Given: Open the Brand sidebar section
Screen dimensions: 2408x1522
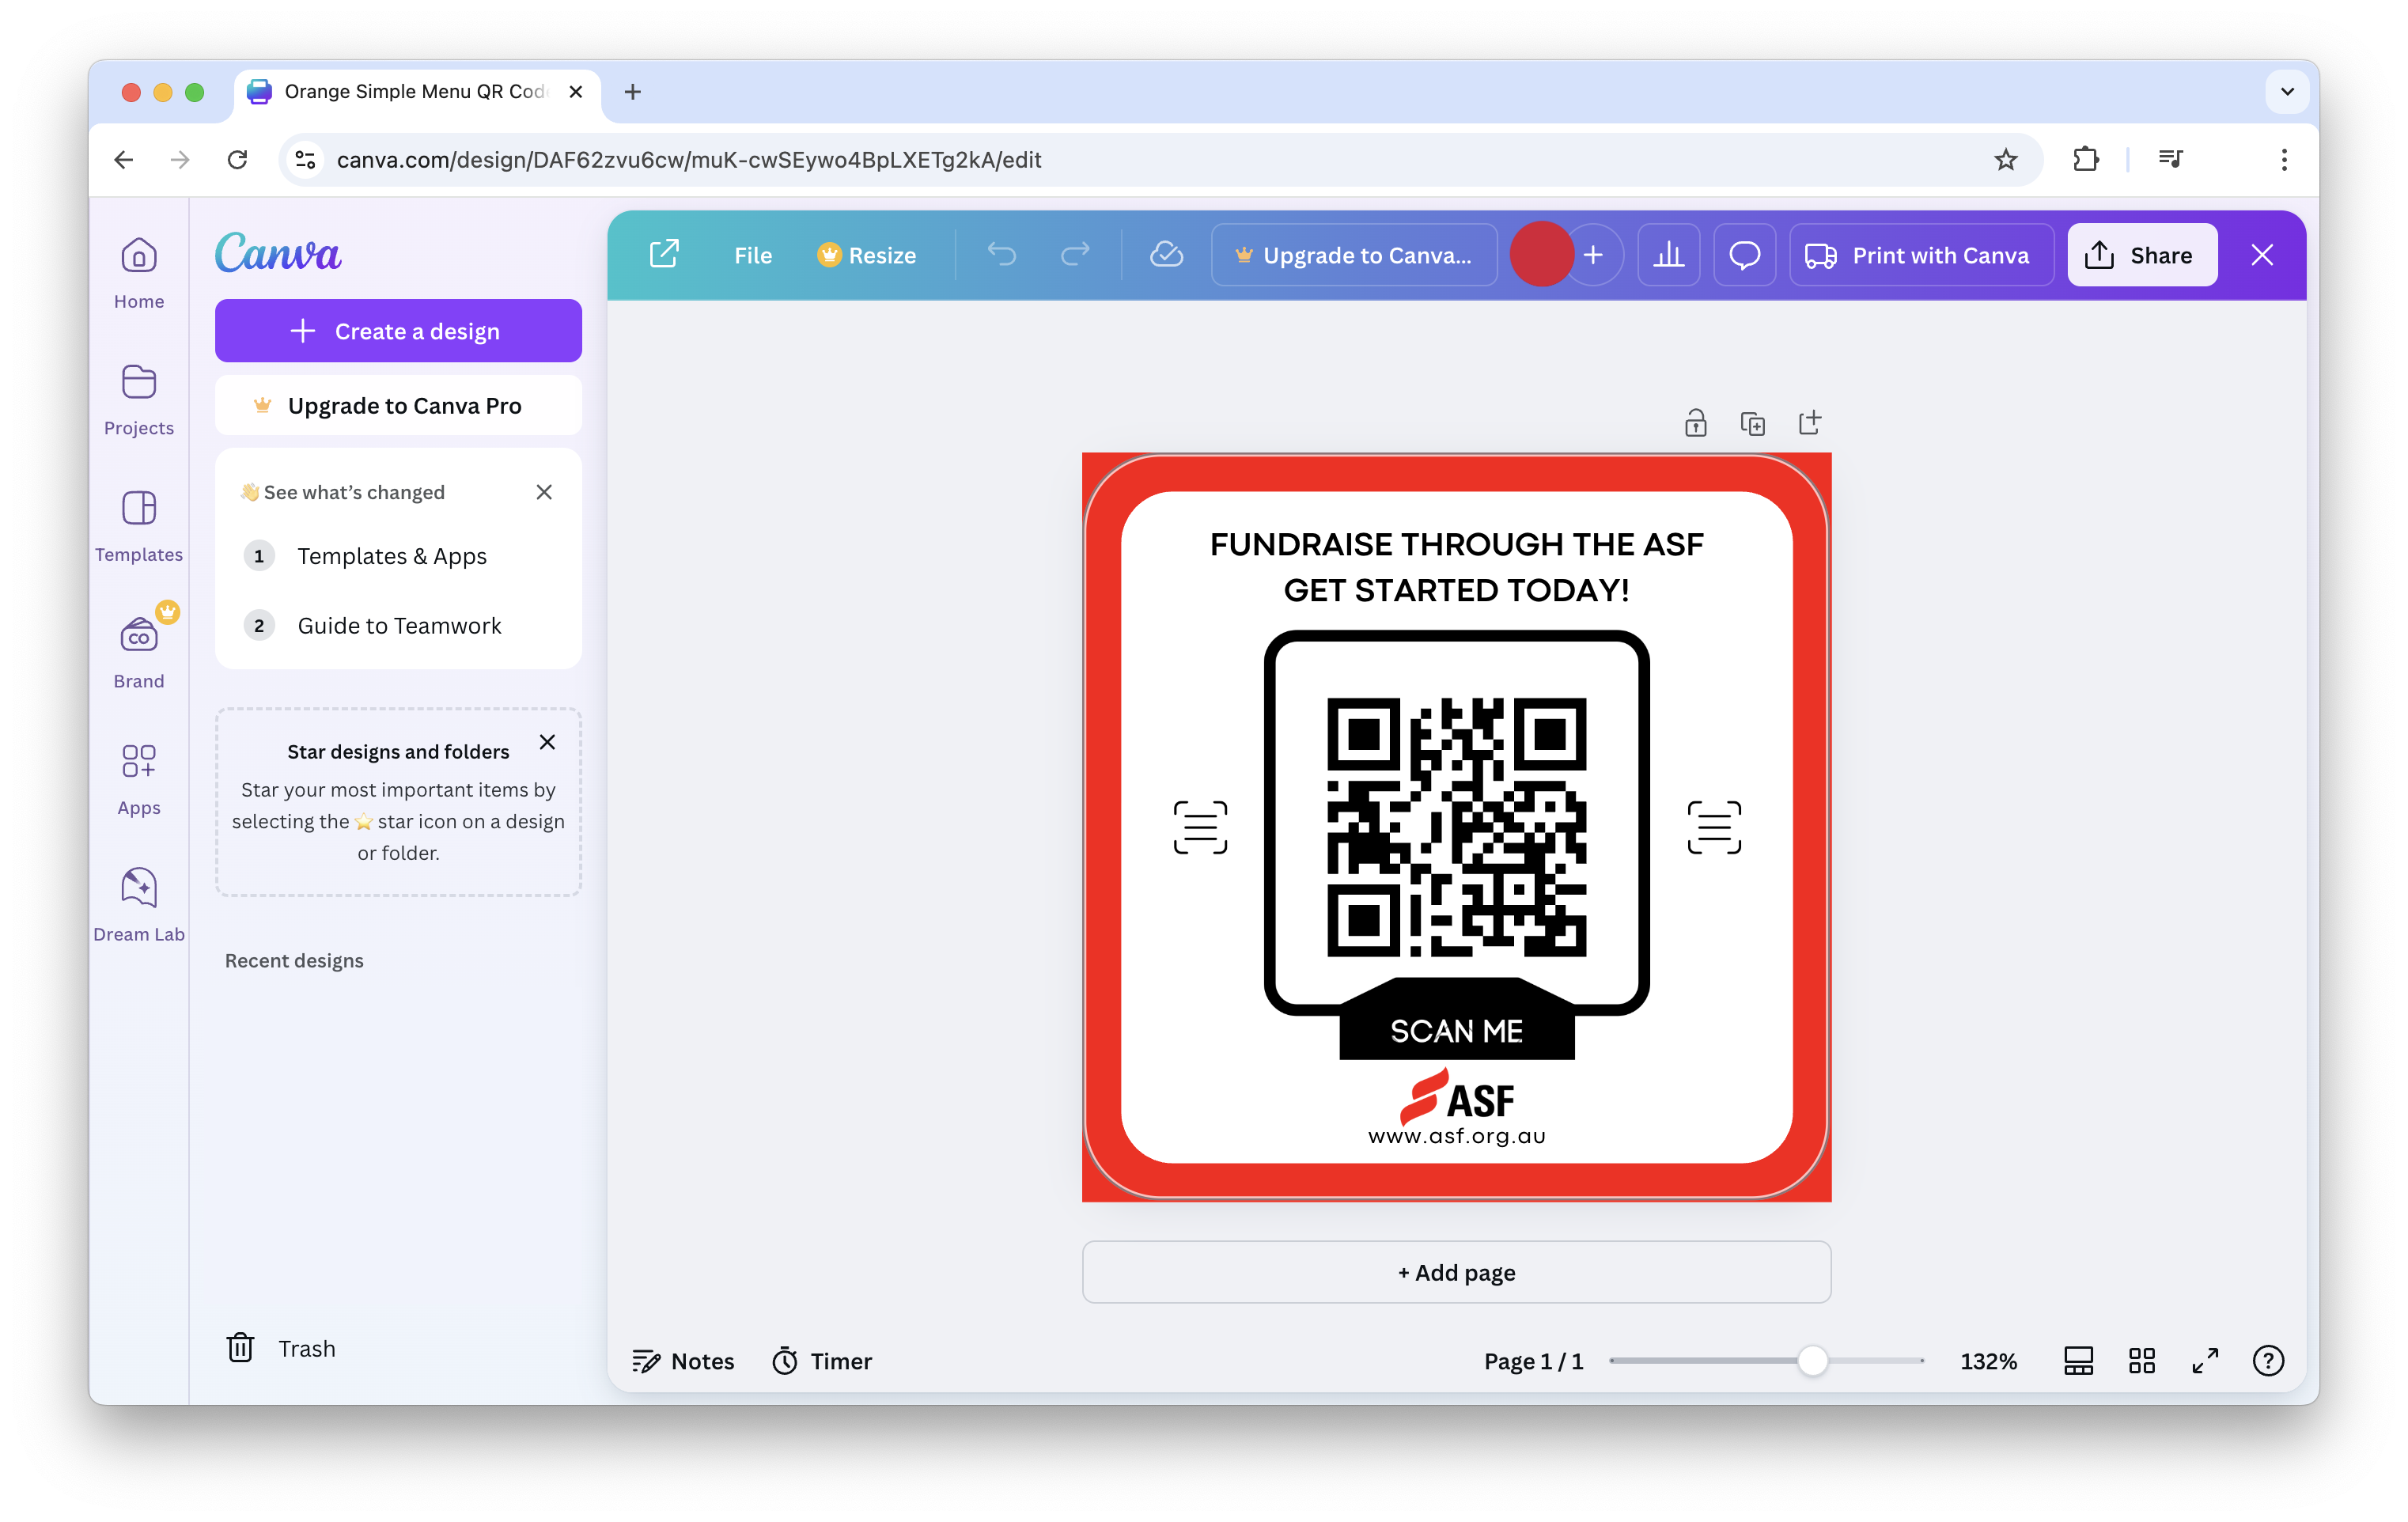Looking at the screenshot, I should coord(139,653).
